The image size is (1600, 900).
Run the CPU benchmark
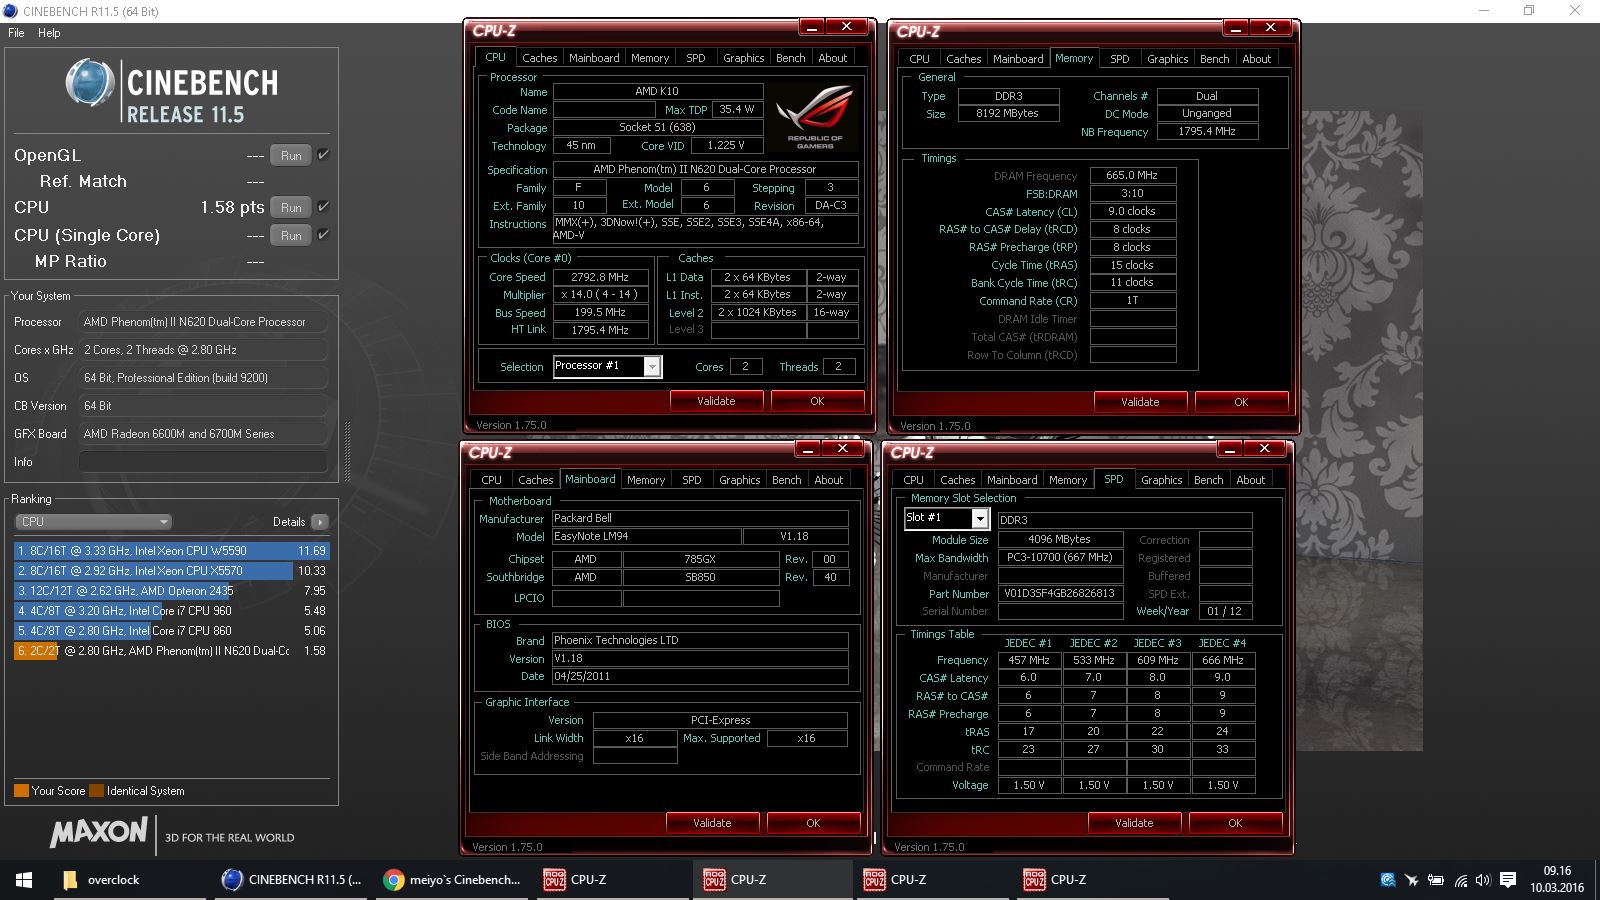(291, 207)
